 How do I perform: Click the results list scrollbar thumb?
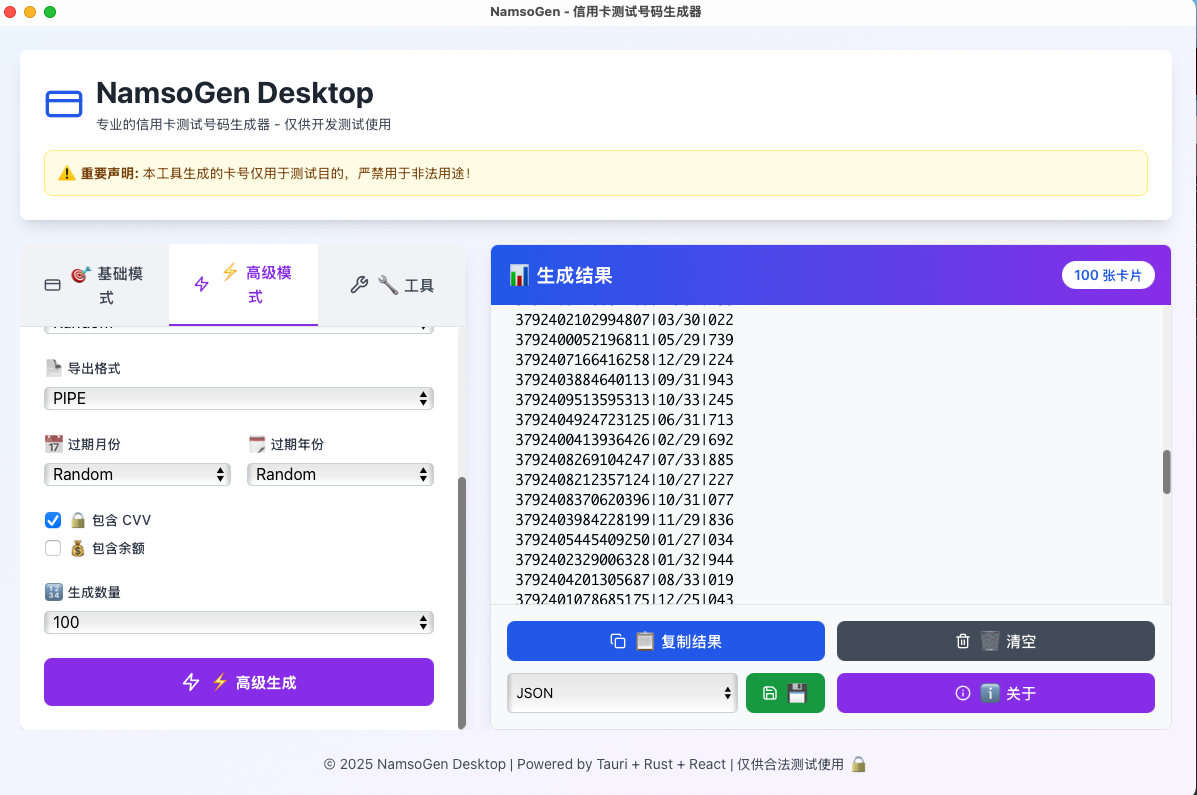[1166, 471]
